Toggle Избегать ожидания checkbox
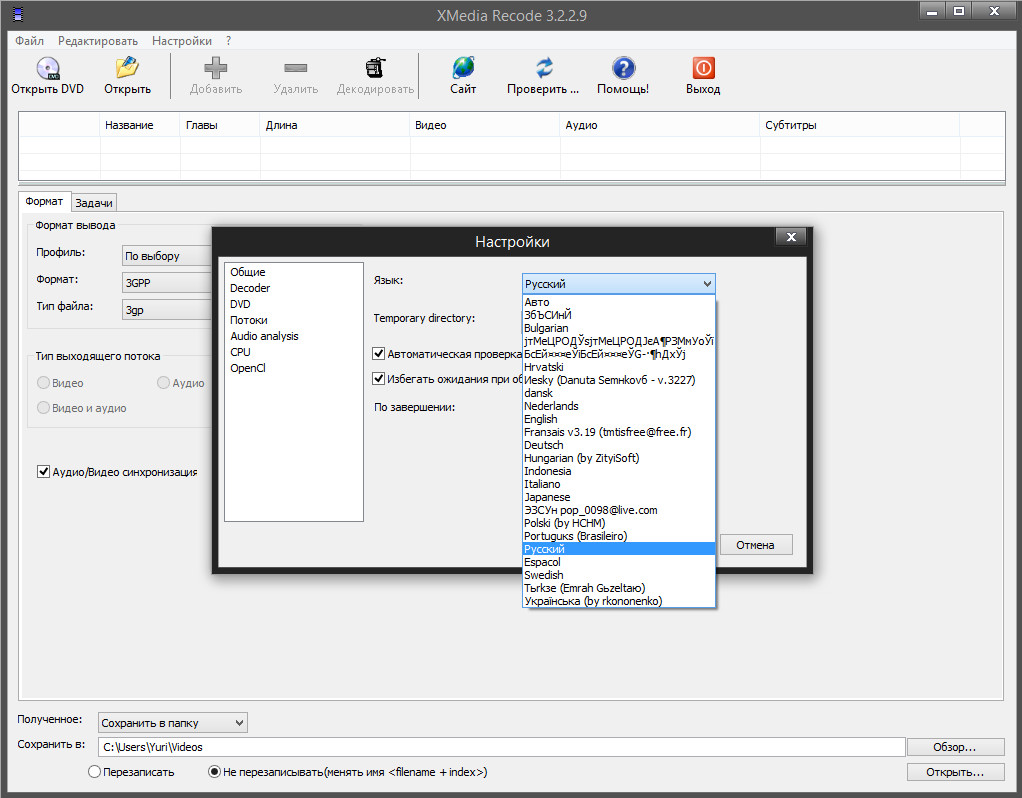The width and height of the screenshot is (1022, 798). tap(378, 378)
